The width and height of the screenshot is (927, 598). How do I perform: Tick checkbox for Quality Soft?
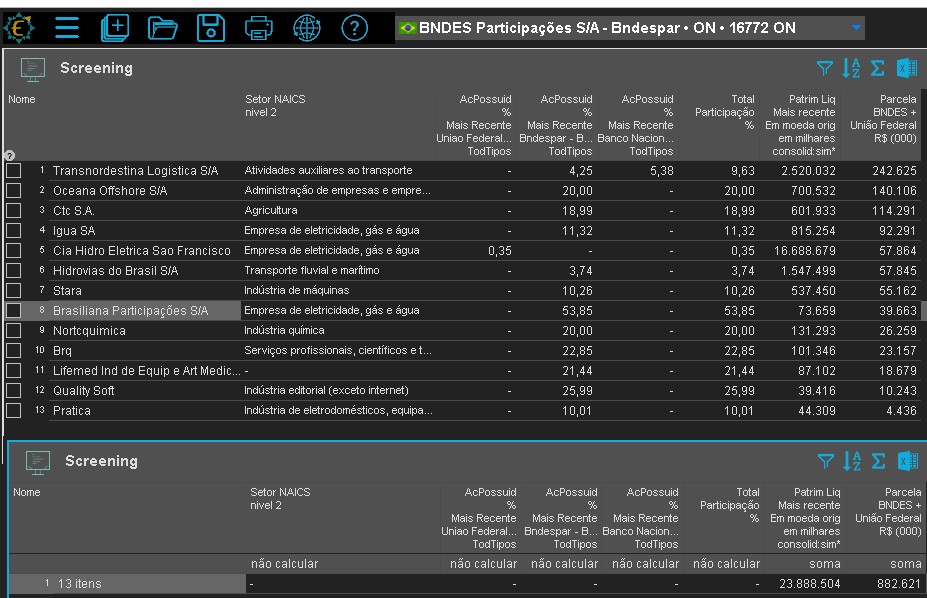[x=14, y=391]
